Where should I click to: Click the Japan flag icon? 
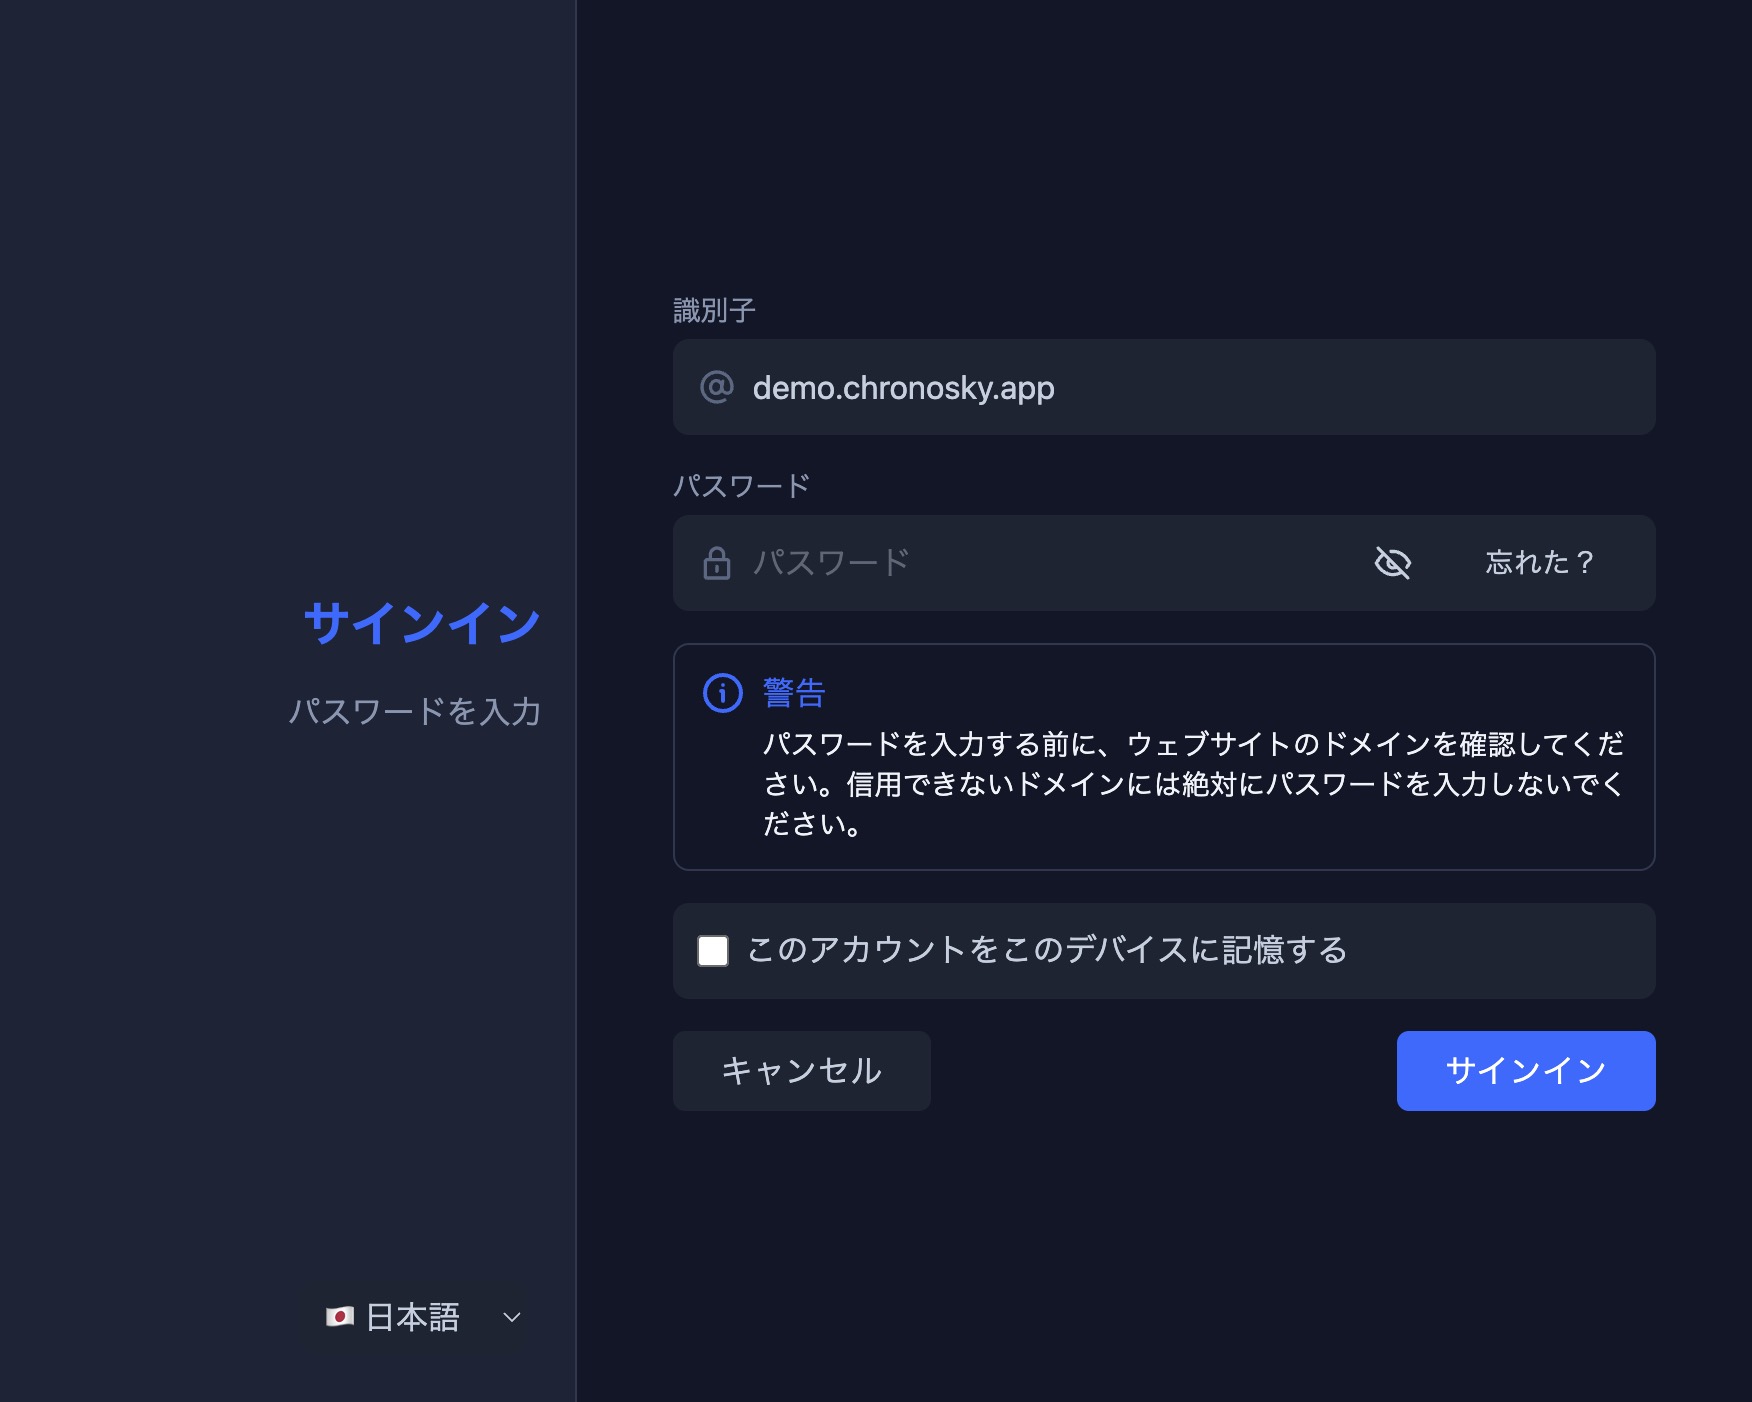pyautogui.click(x=340, y=1317)
